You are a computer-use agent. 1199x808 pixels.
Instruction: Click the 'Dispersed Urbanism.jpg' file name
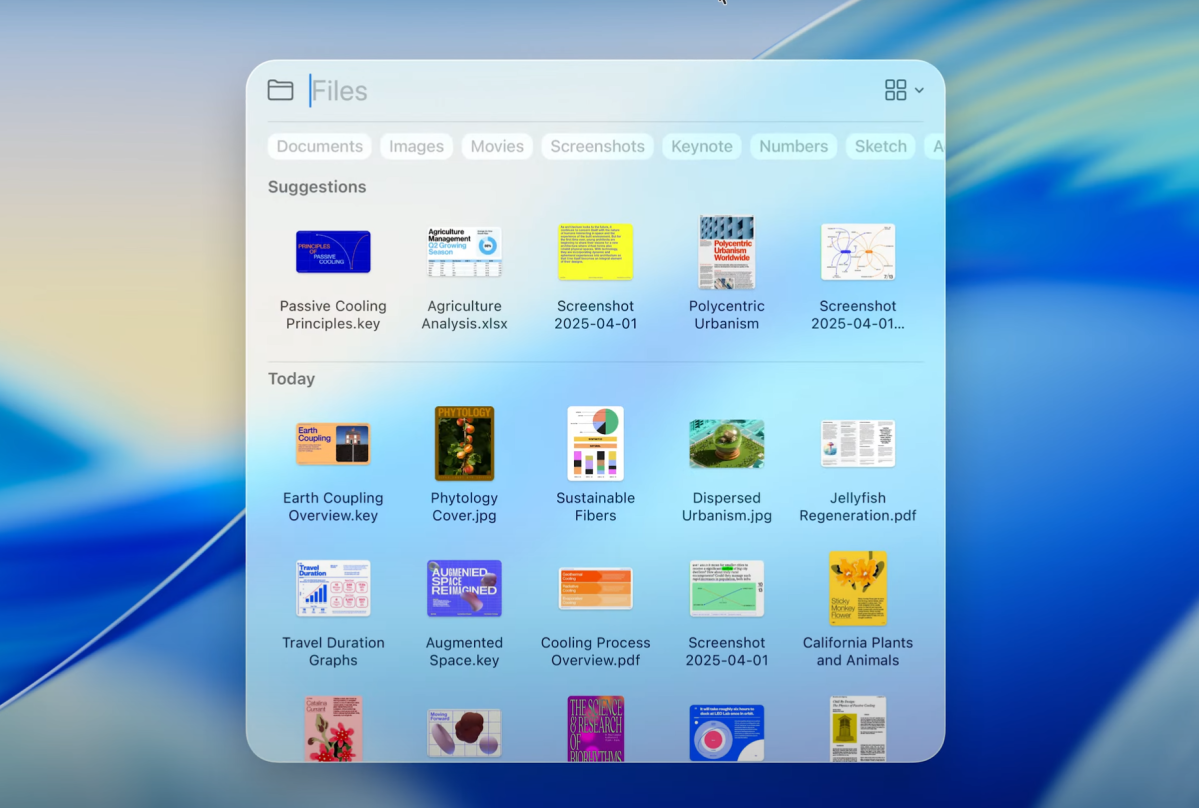[726, 507]
